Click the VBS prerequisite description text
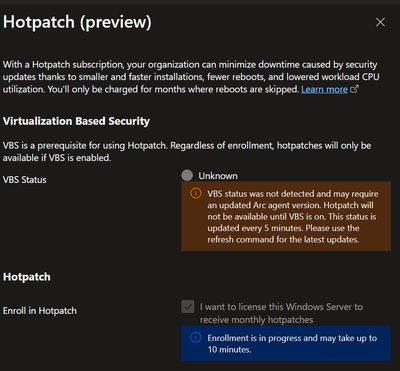 click(x=187, y=152)
